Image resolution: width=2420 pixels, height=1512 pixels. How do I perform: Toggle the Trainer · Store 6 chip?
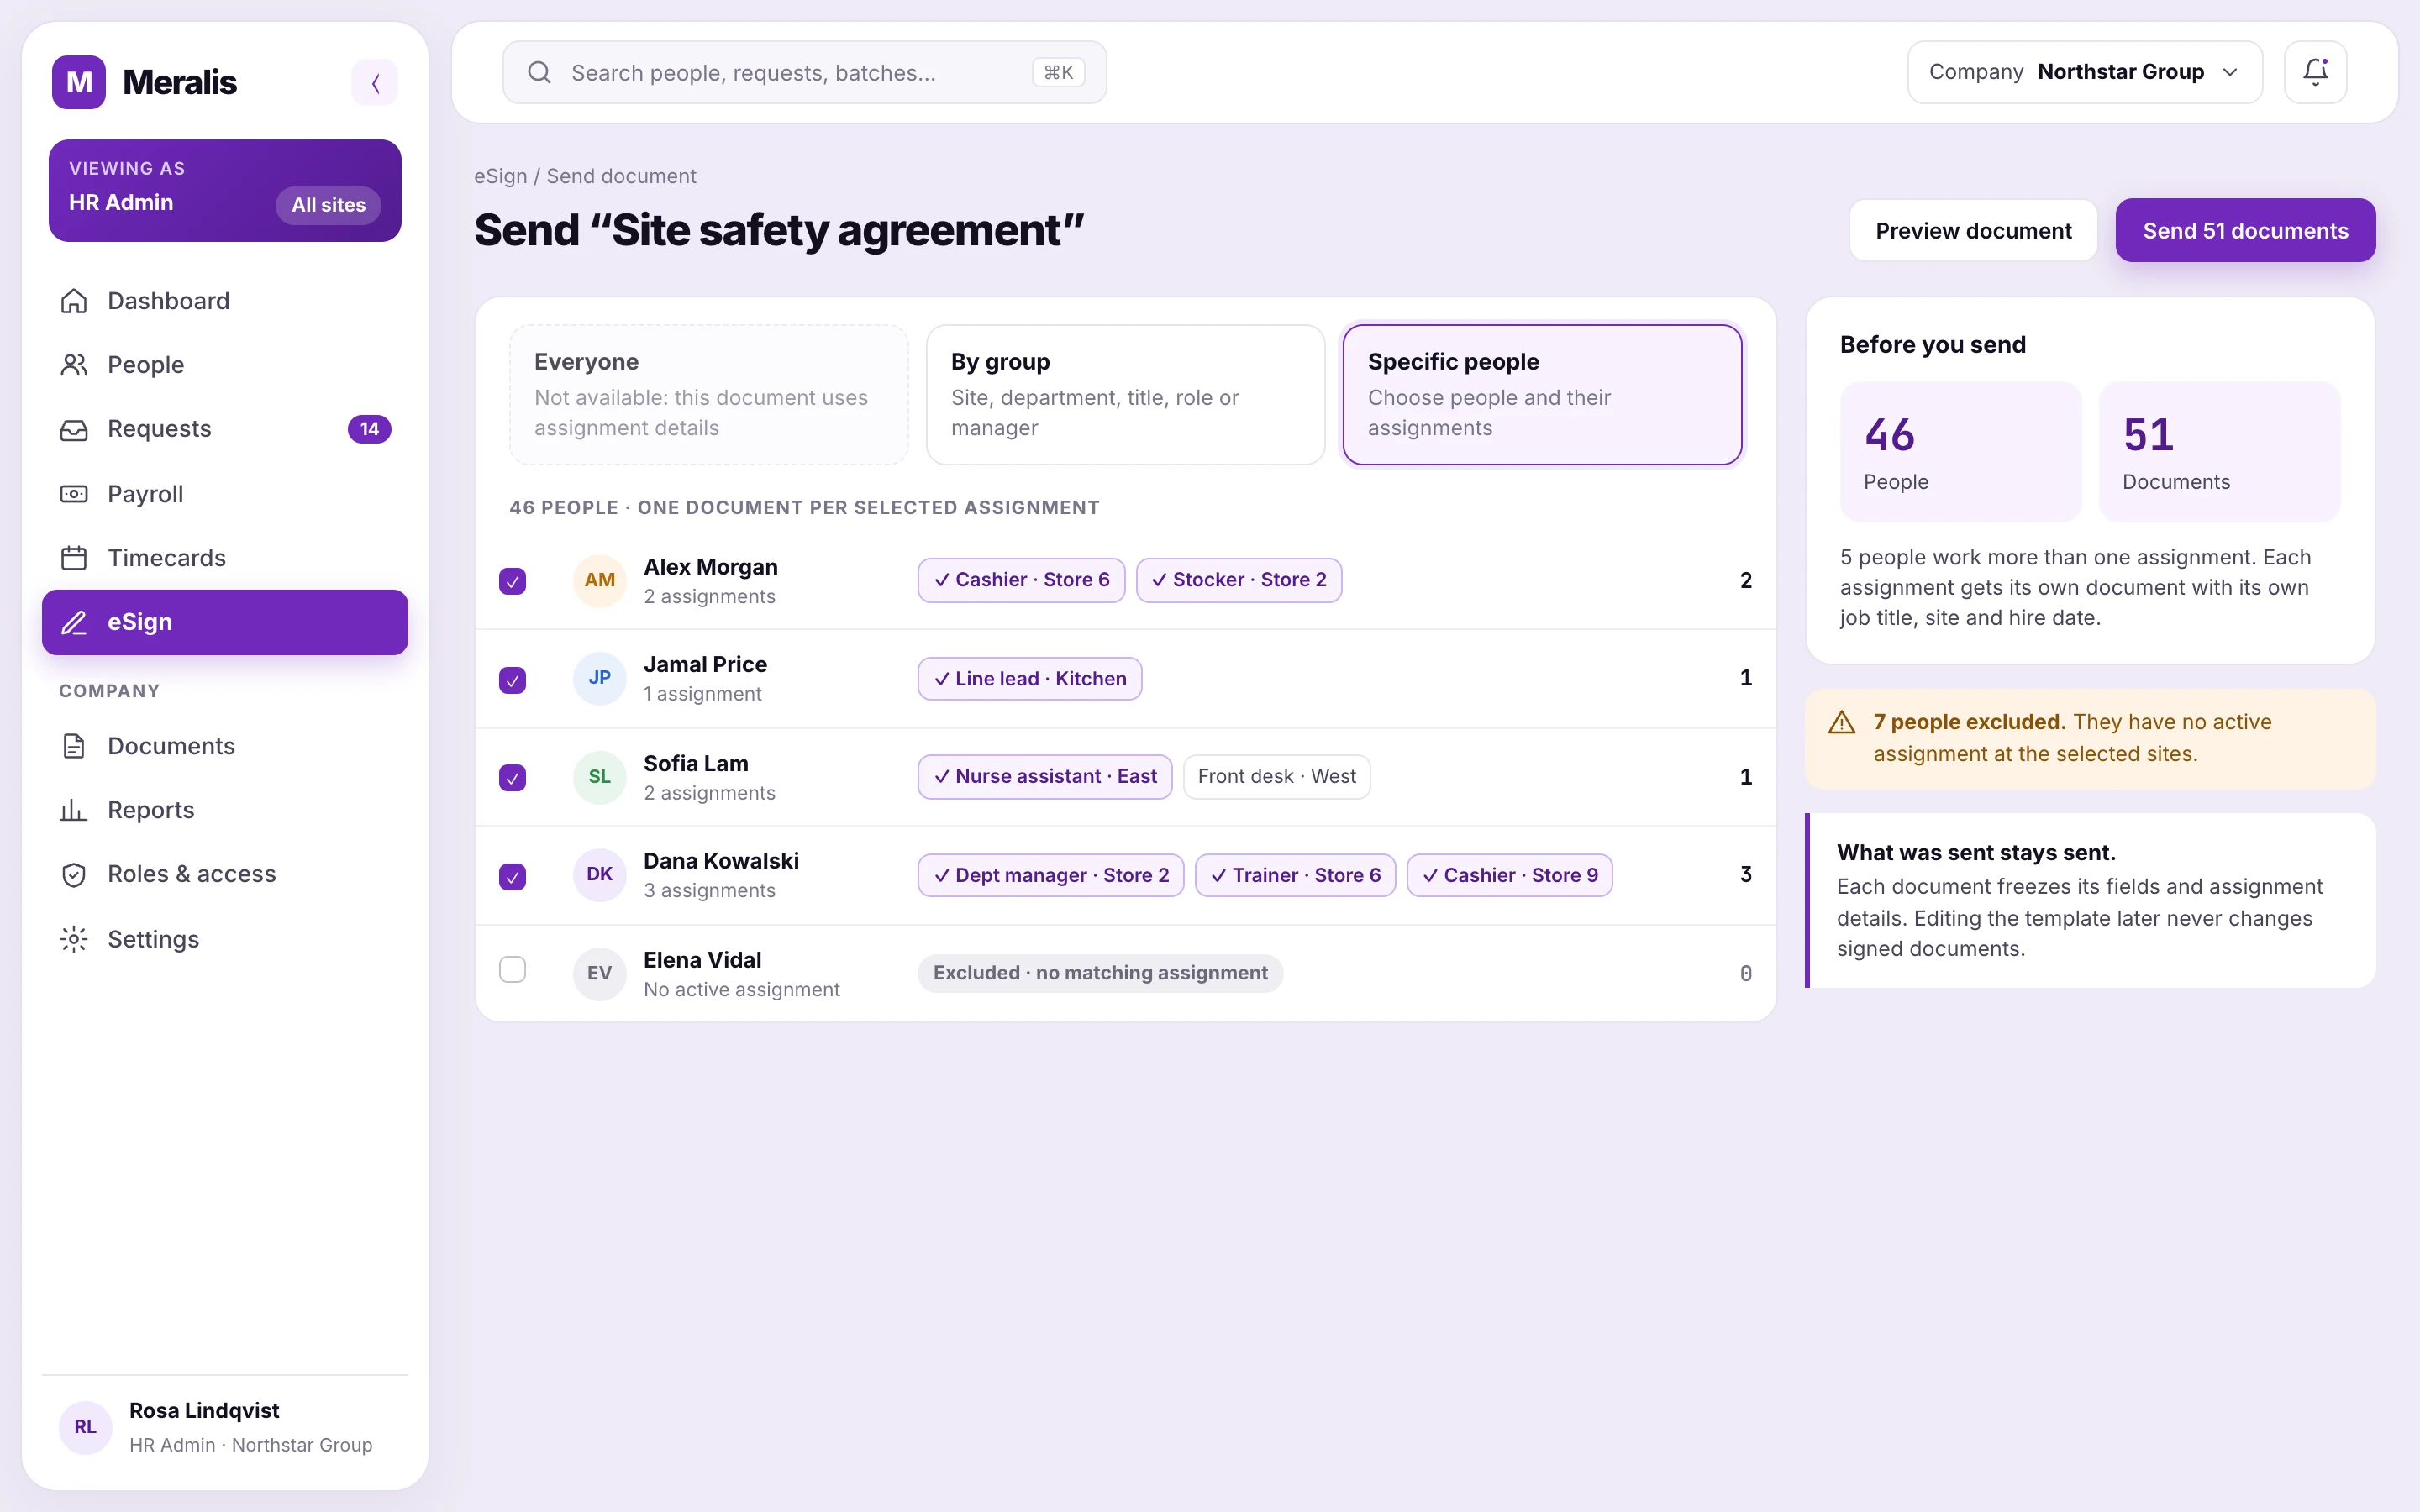click(1295, 875)
